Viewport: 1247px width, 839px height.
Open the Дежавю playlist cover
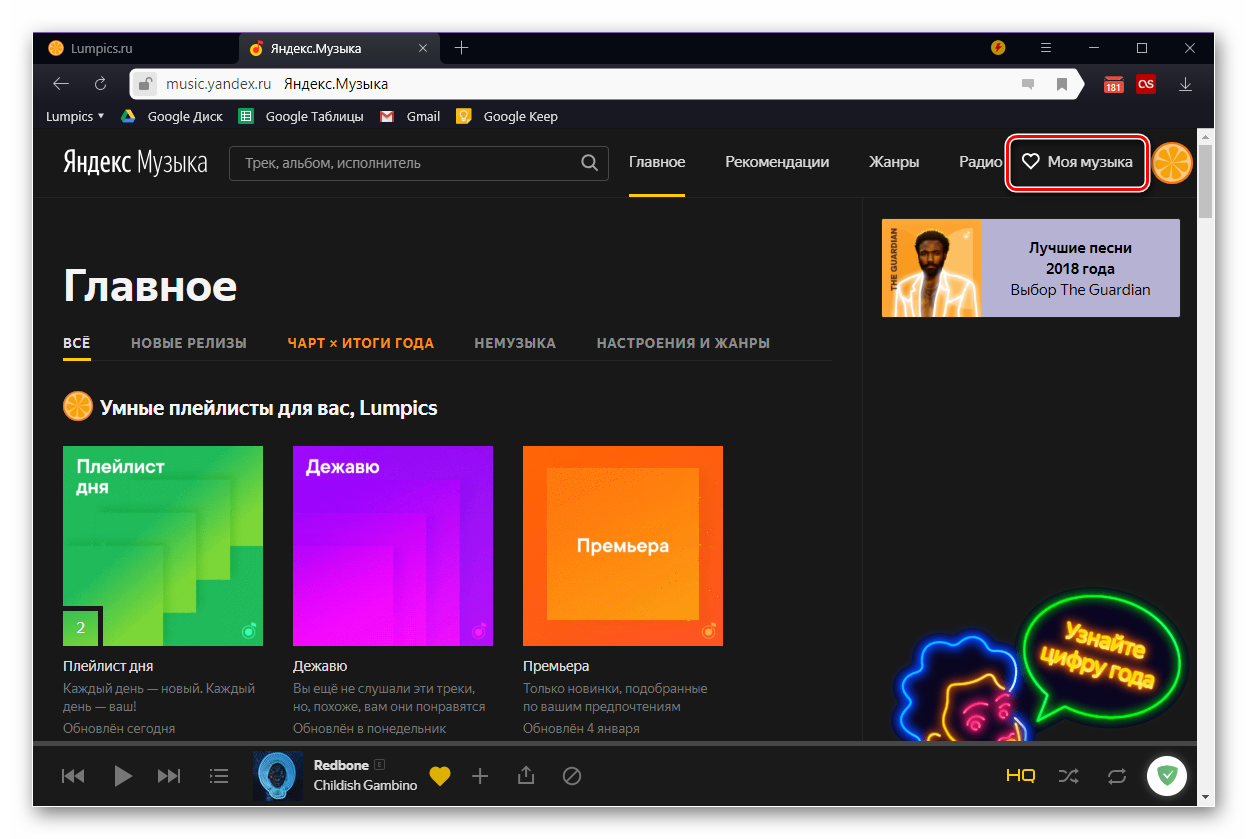click(393, 546)
